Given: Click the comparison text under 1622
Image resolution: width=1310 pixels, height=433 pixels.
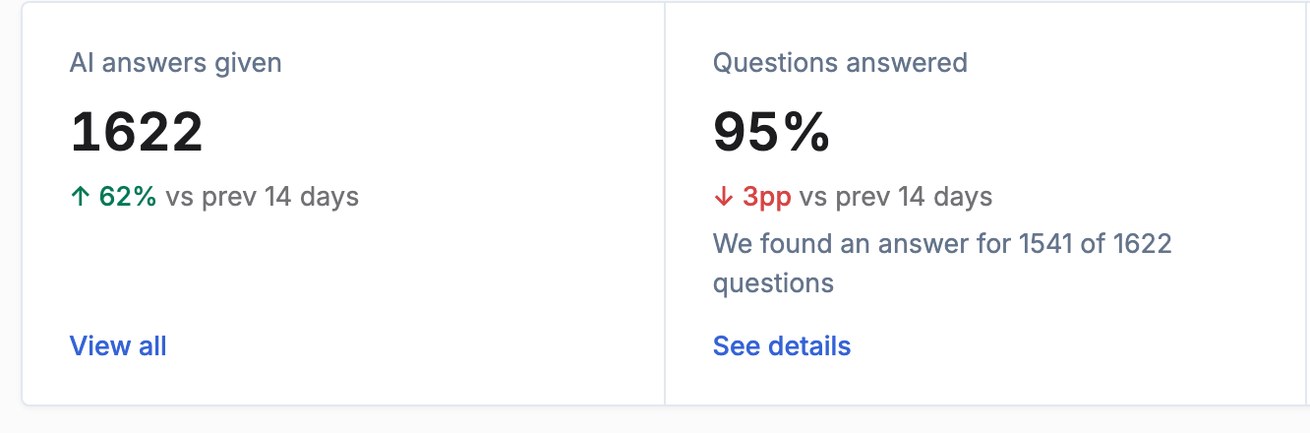Looking at the screenshot, I should click(262, 196).
